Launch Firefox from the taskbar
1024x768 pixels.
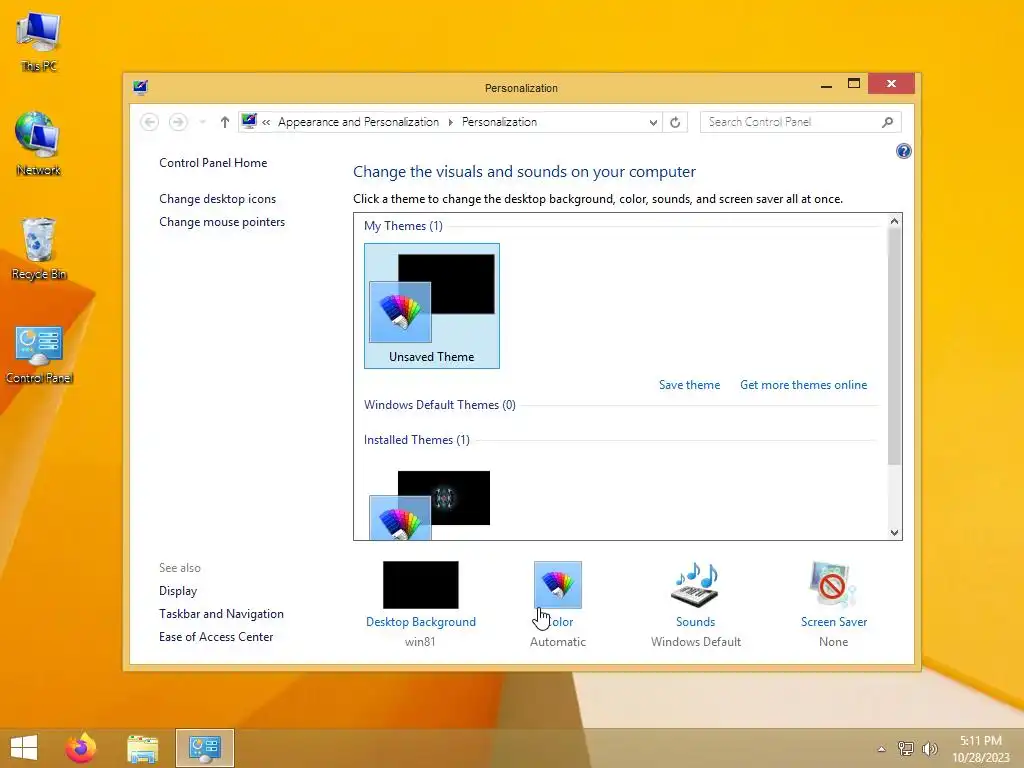[x=81, y=748]
